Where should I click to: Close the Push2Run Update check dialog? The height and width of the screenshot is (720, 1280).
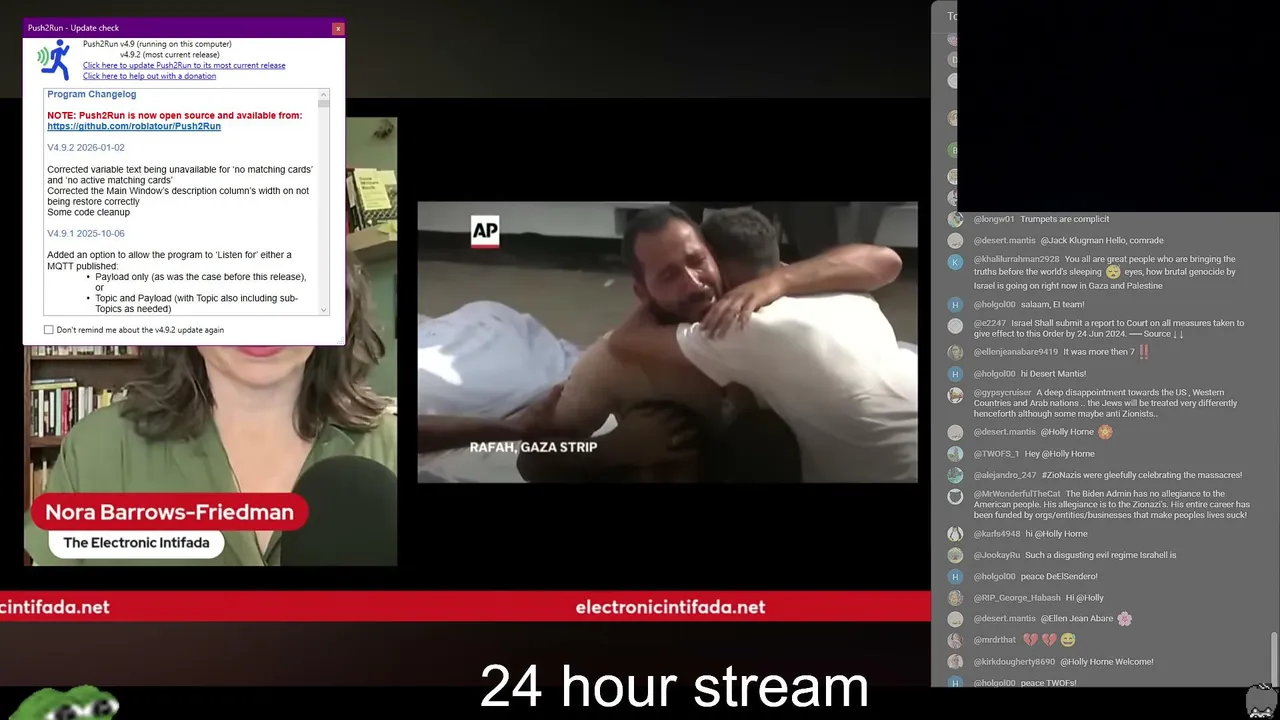click(338, 28)
